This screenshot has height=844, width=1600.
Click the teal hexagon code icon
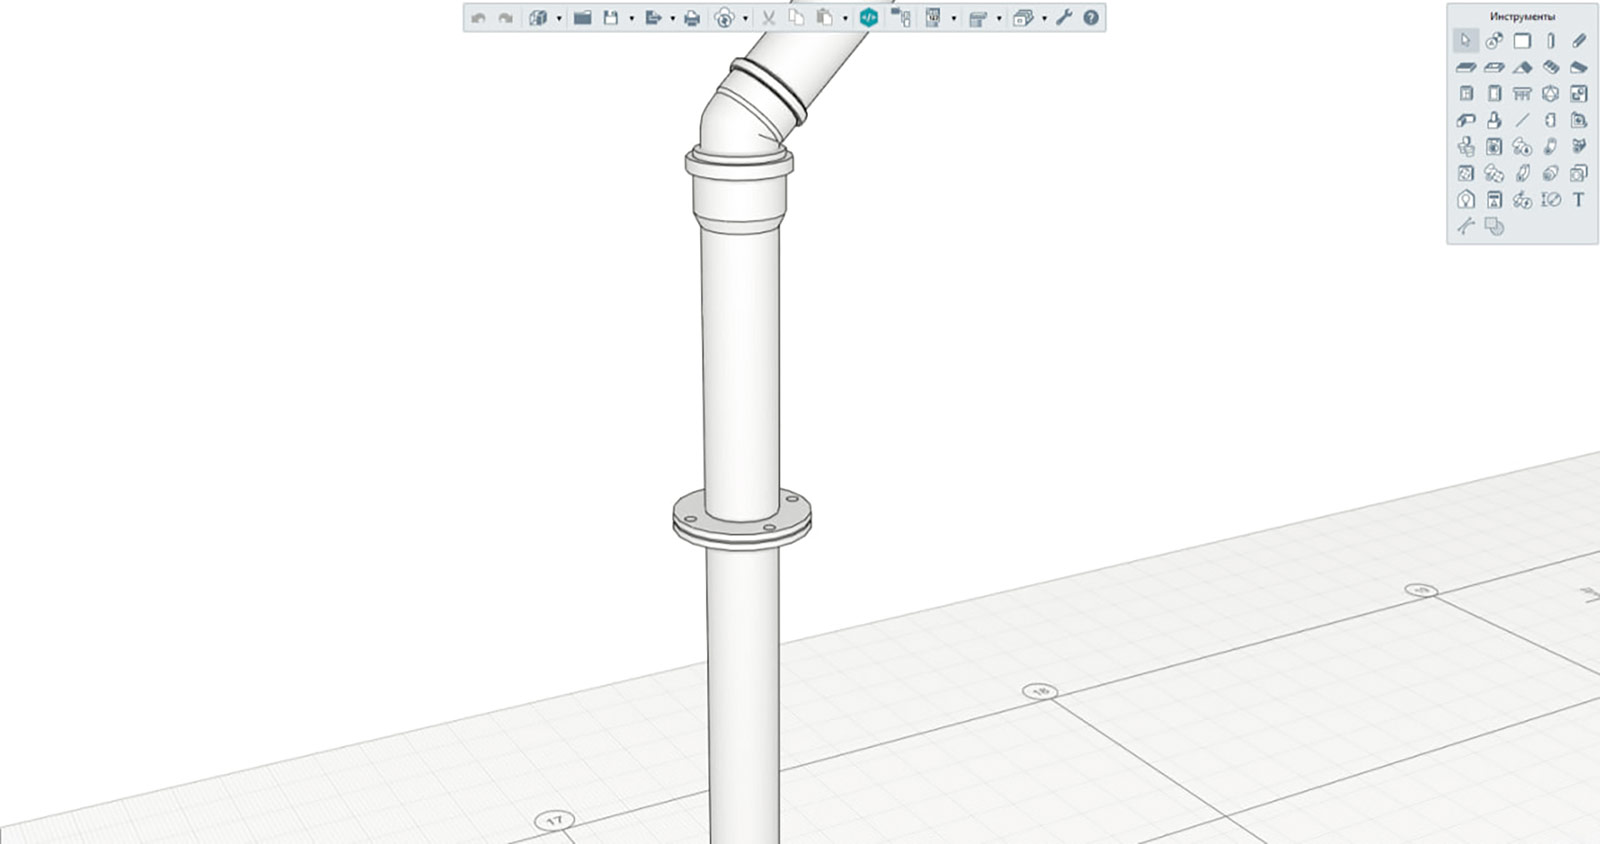pyautogui.click(x=869, y=18)
